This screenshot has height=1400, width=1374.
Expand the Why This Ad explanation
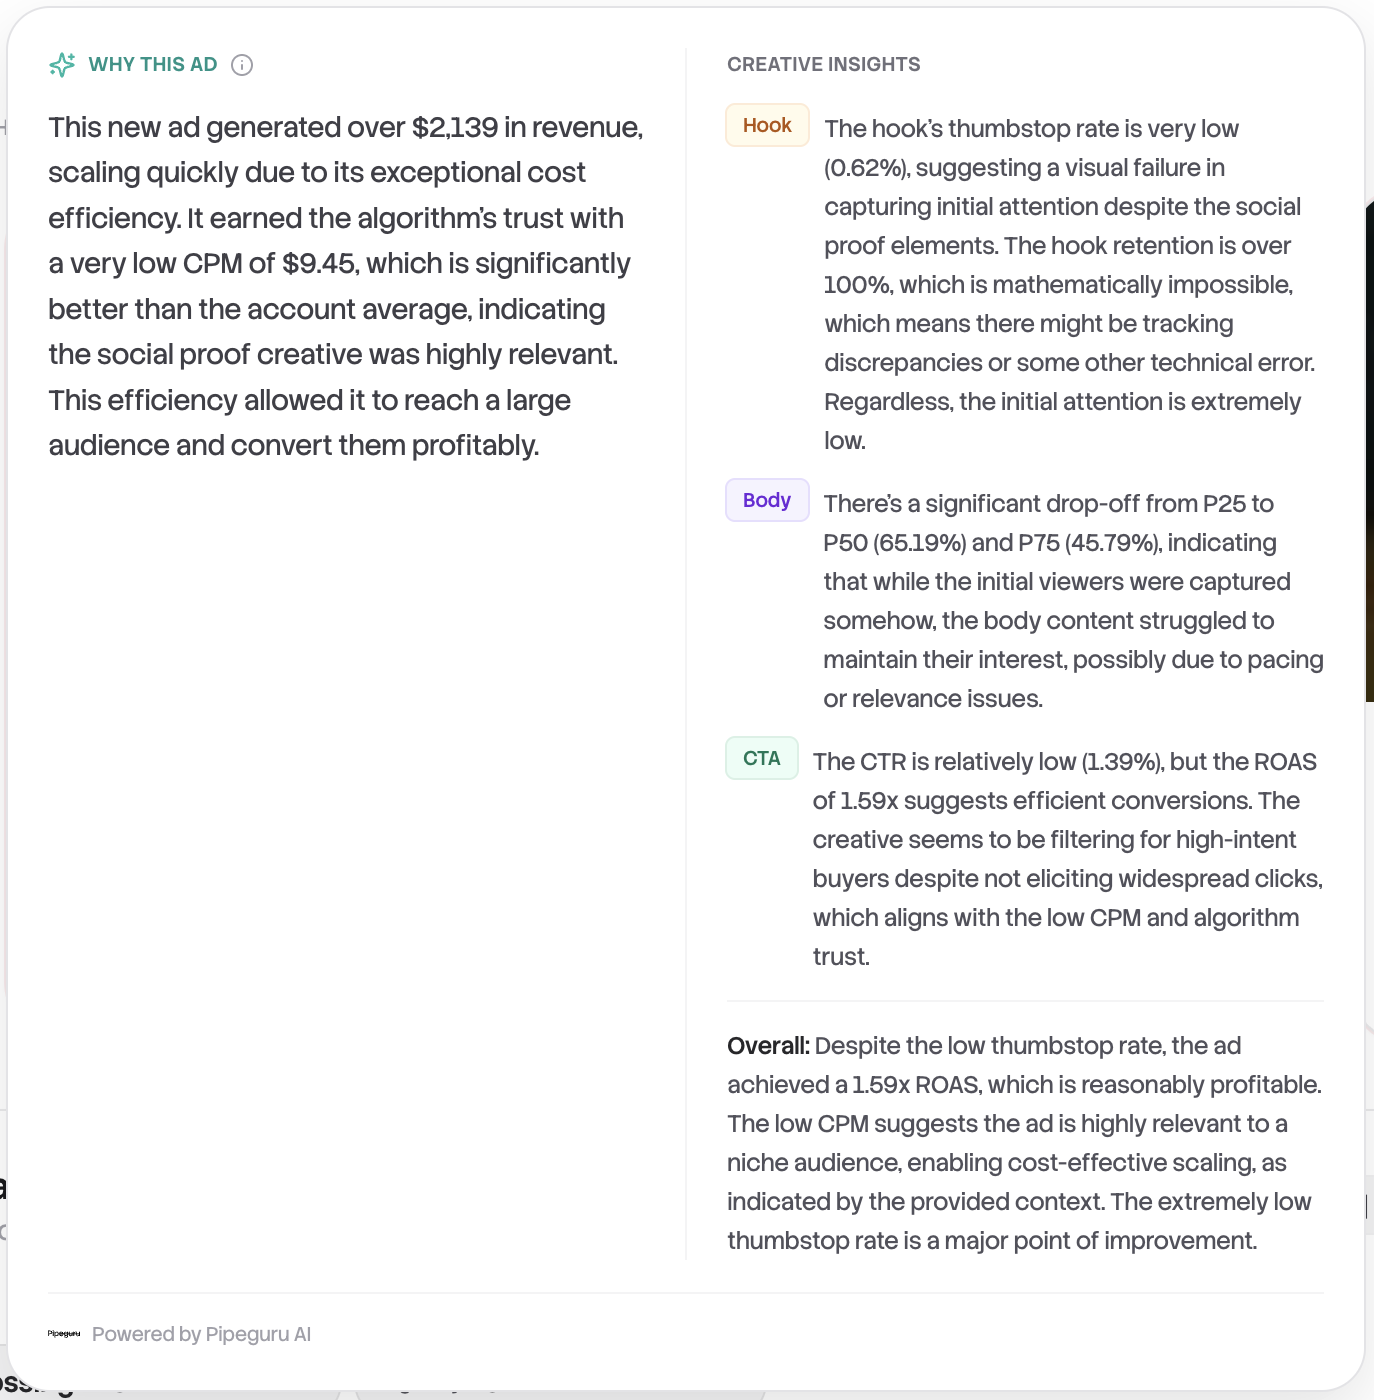tap(152, 64)
